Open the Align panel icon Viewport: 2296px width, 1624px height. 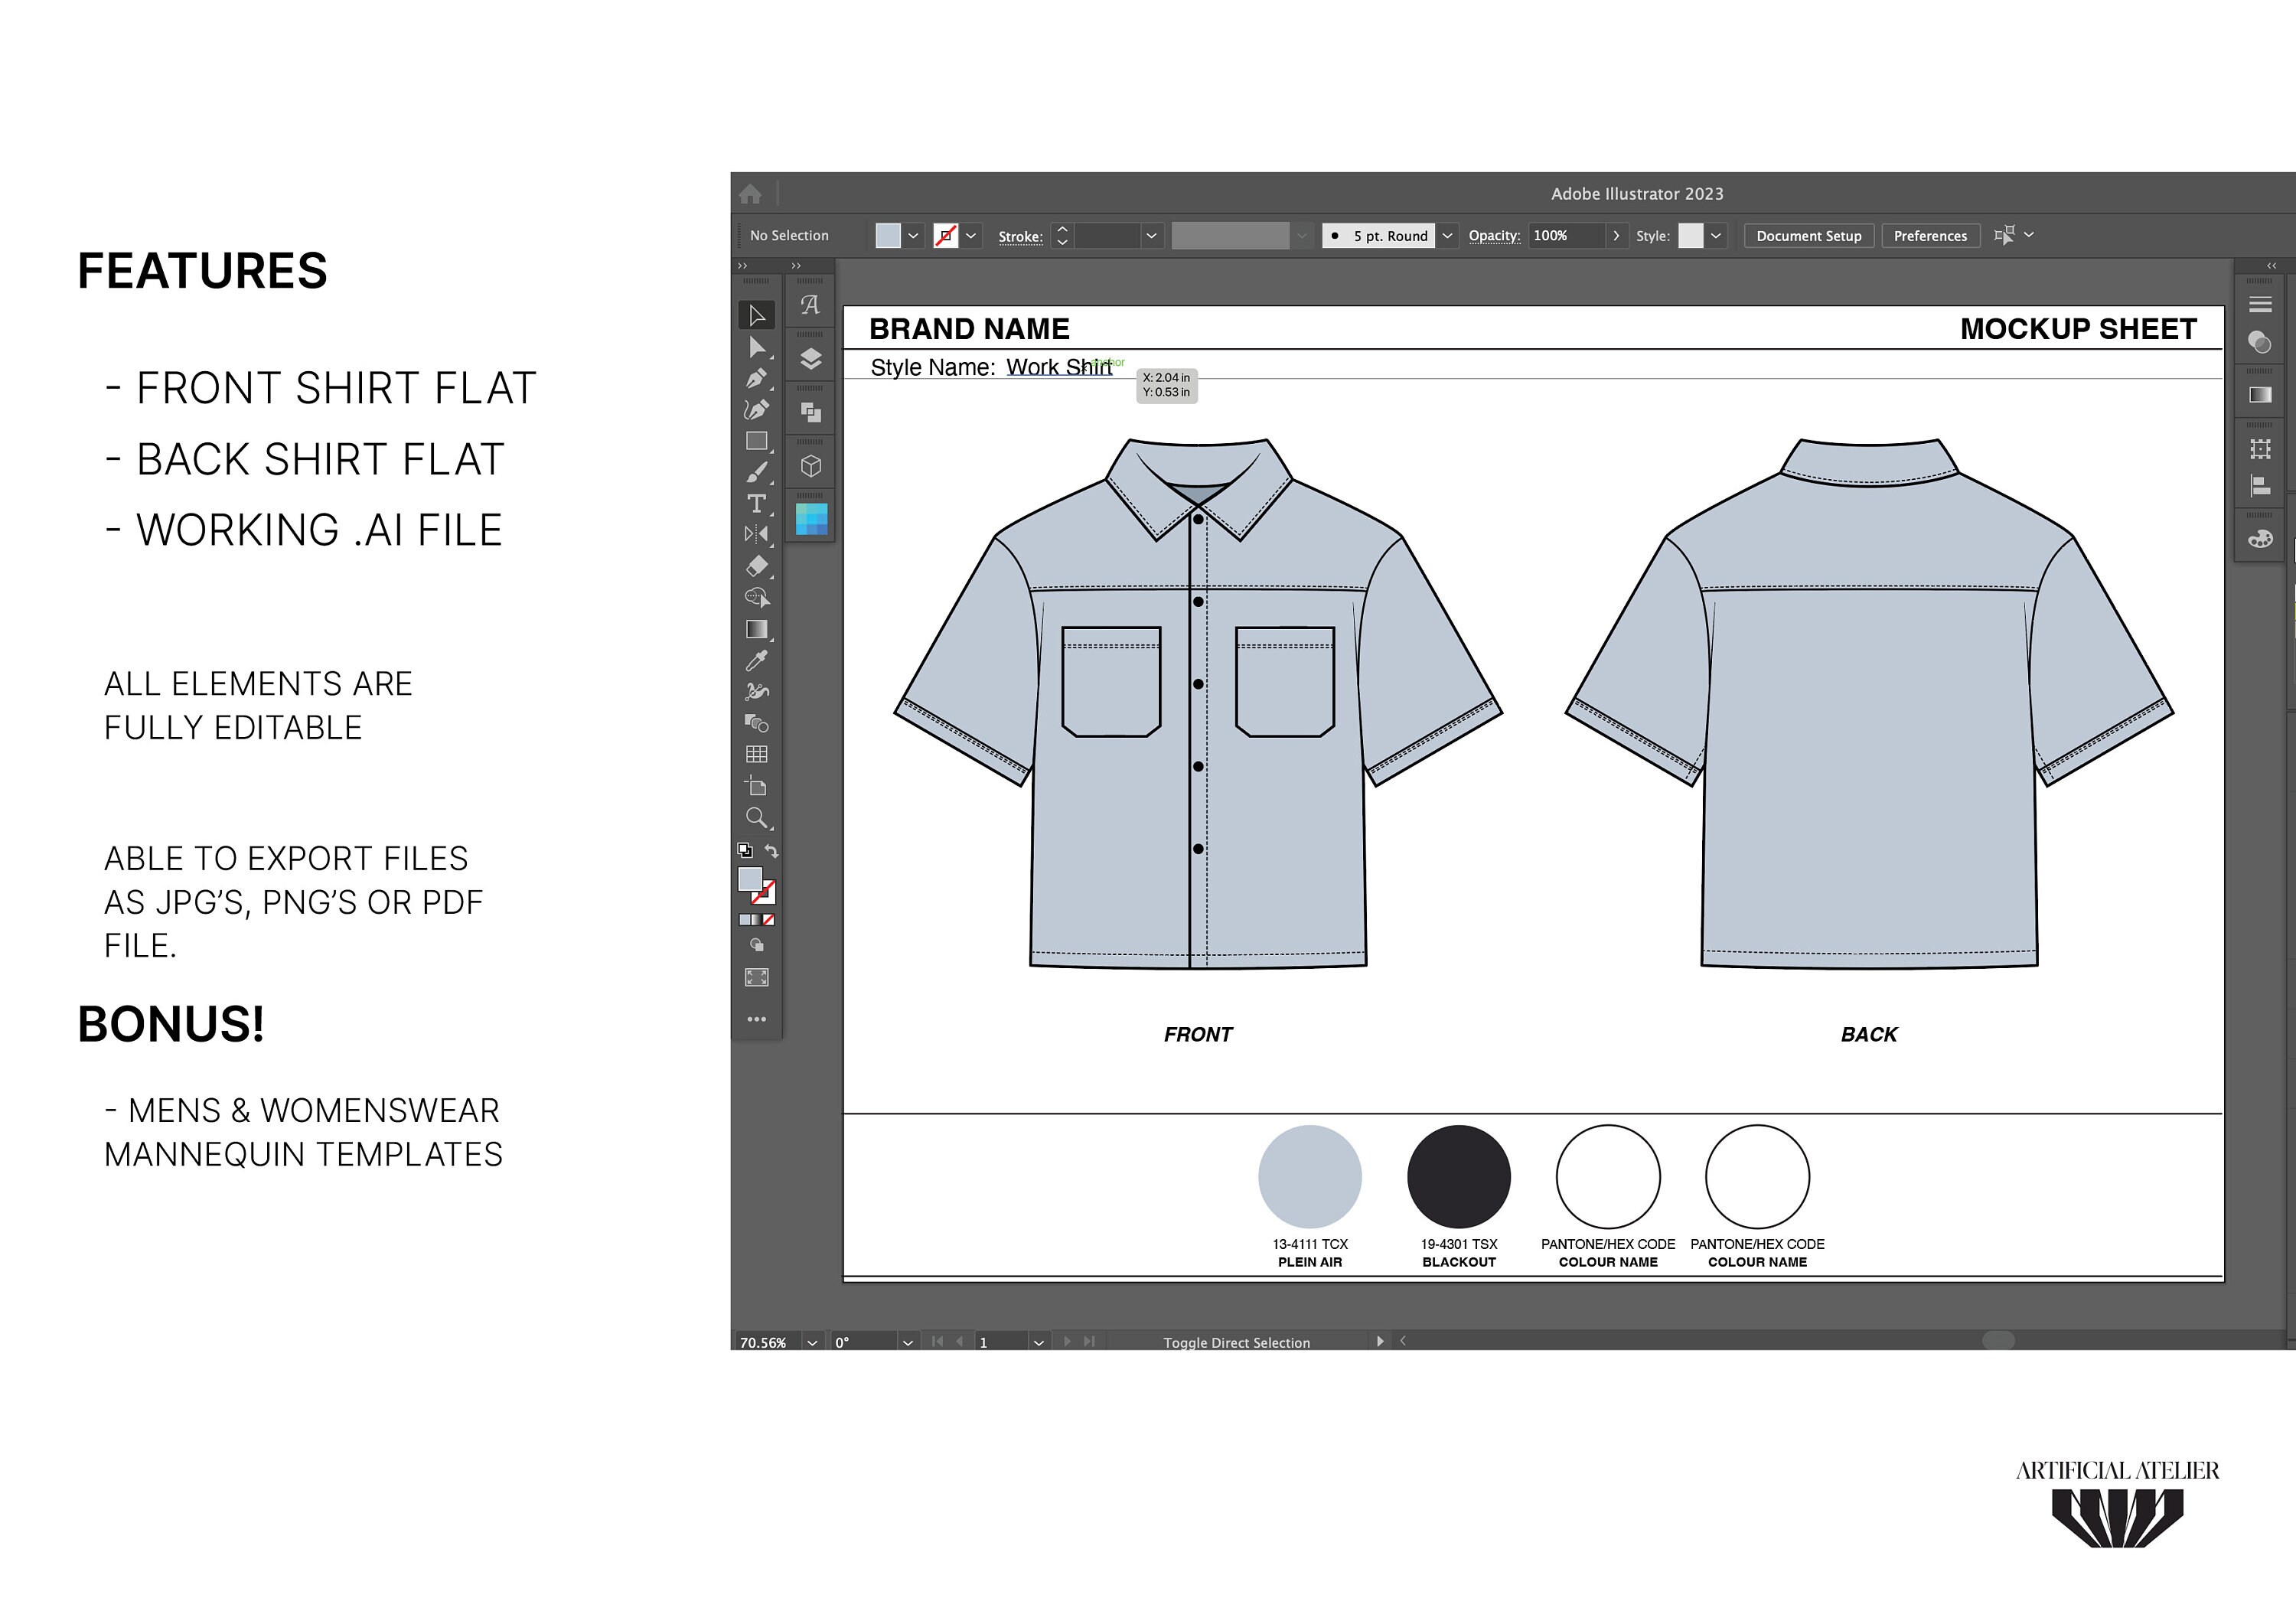pos(2261,486)
